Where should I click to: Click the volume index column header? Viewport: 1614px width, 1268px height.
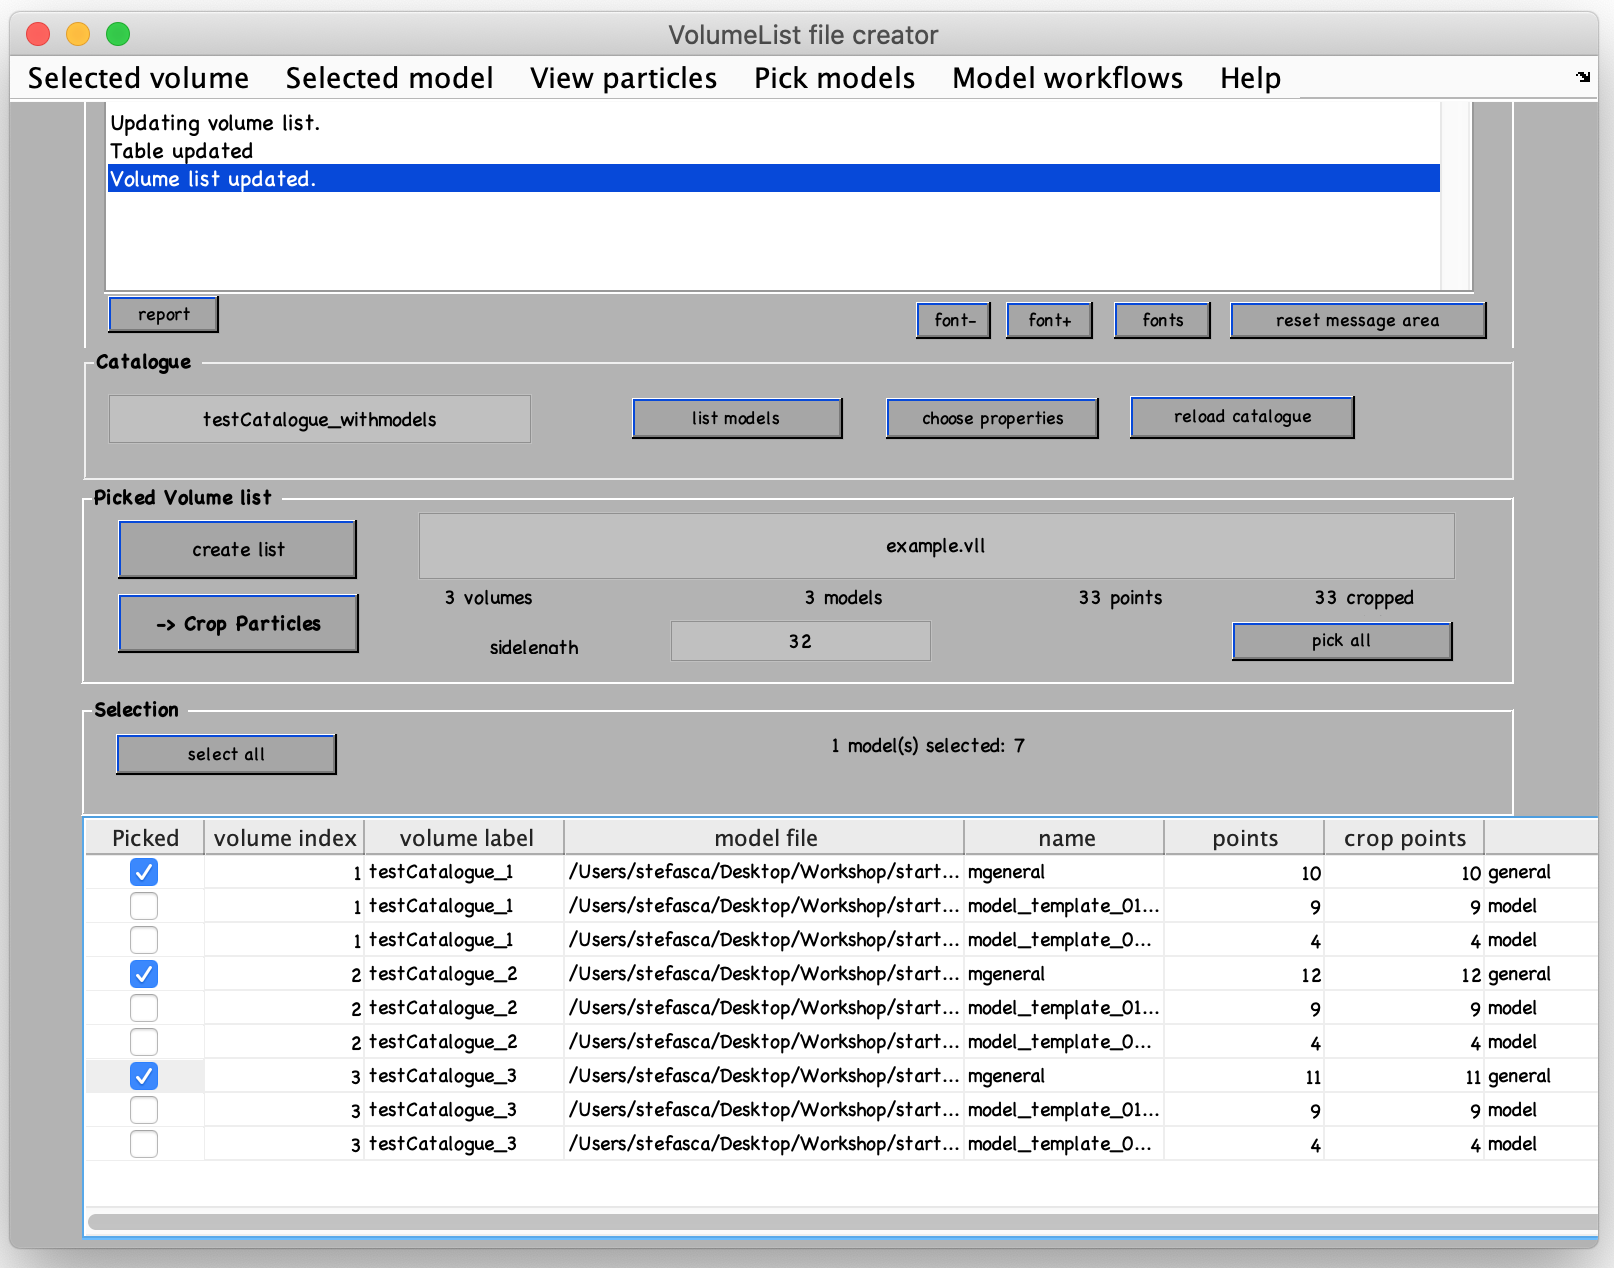[284, 838]
